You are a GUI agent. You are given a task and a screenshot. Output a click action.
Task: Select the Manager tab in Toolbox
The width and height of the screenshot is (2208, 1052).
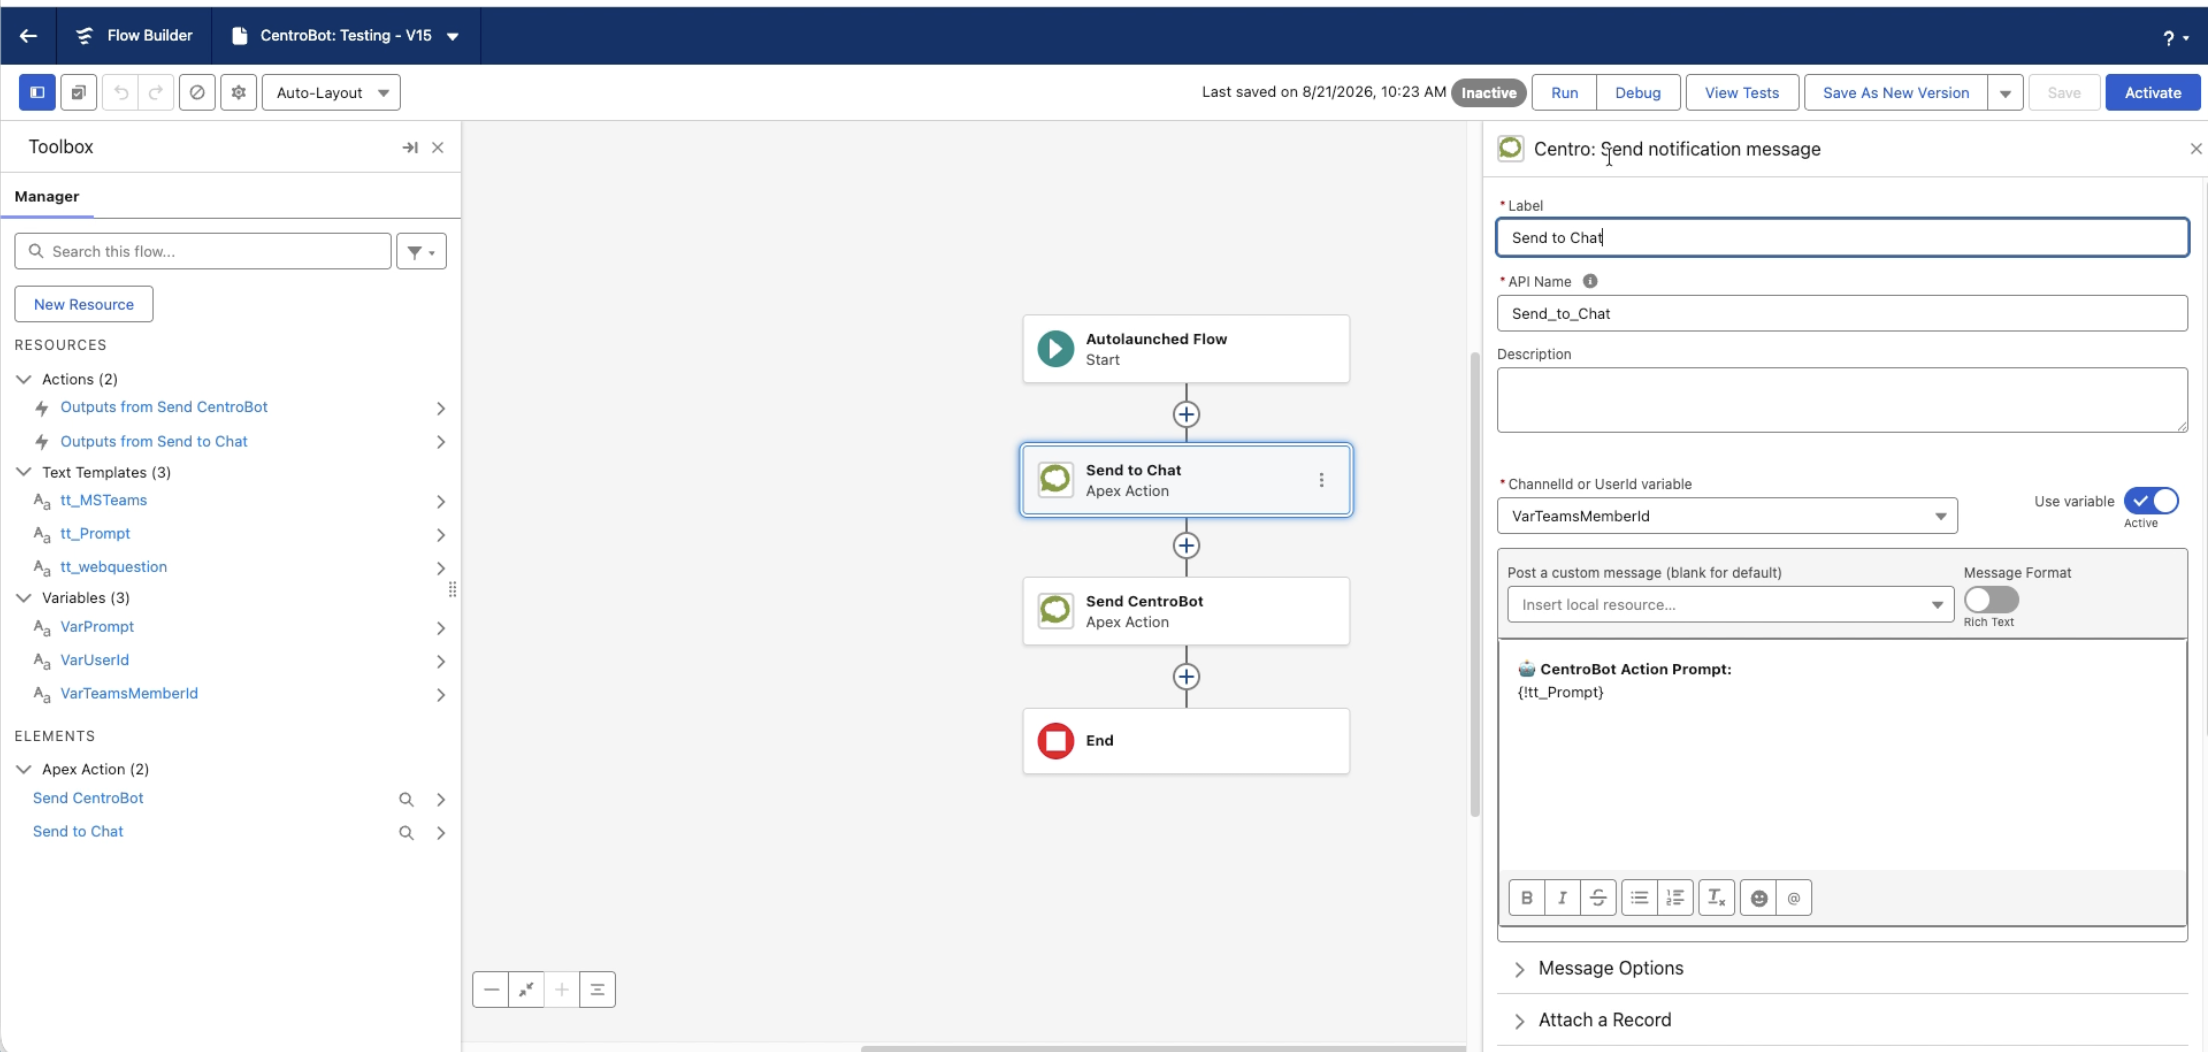tap(47, 197)
